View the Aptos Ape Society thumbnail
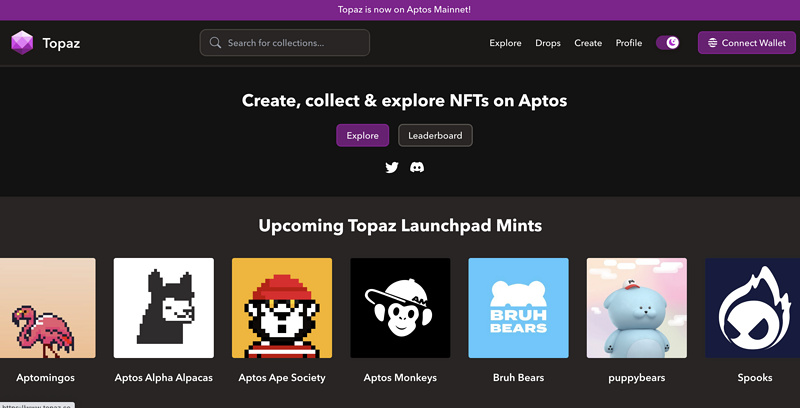 click(282, 308)
